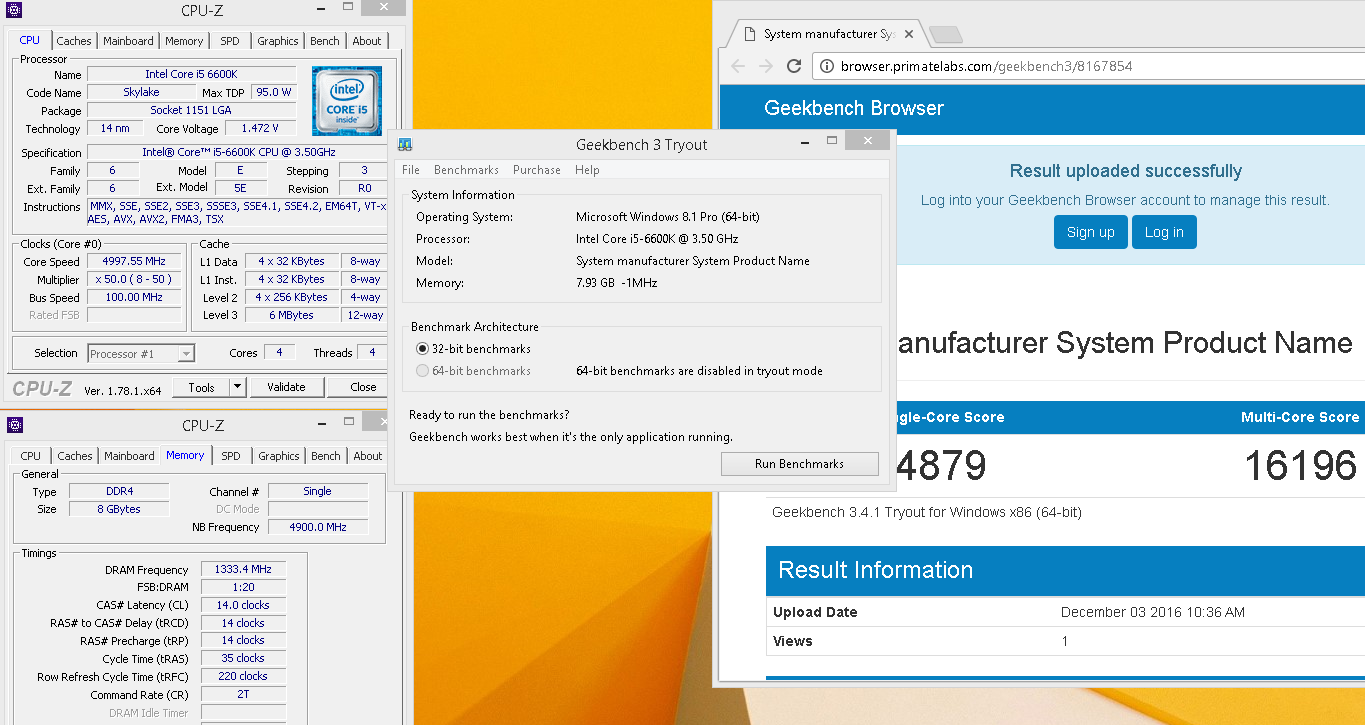This screenshot has width=1365, height=725.
Task: Click the FSB:DRAM 1:20 value
Action: (x=243, y=588)
